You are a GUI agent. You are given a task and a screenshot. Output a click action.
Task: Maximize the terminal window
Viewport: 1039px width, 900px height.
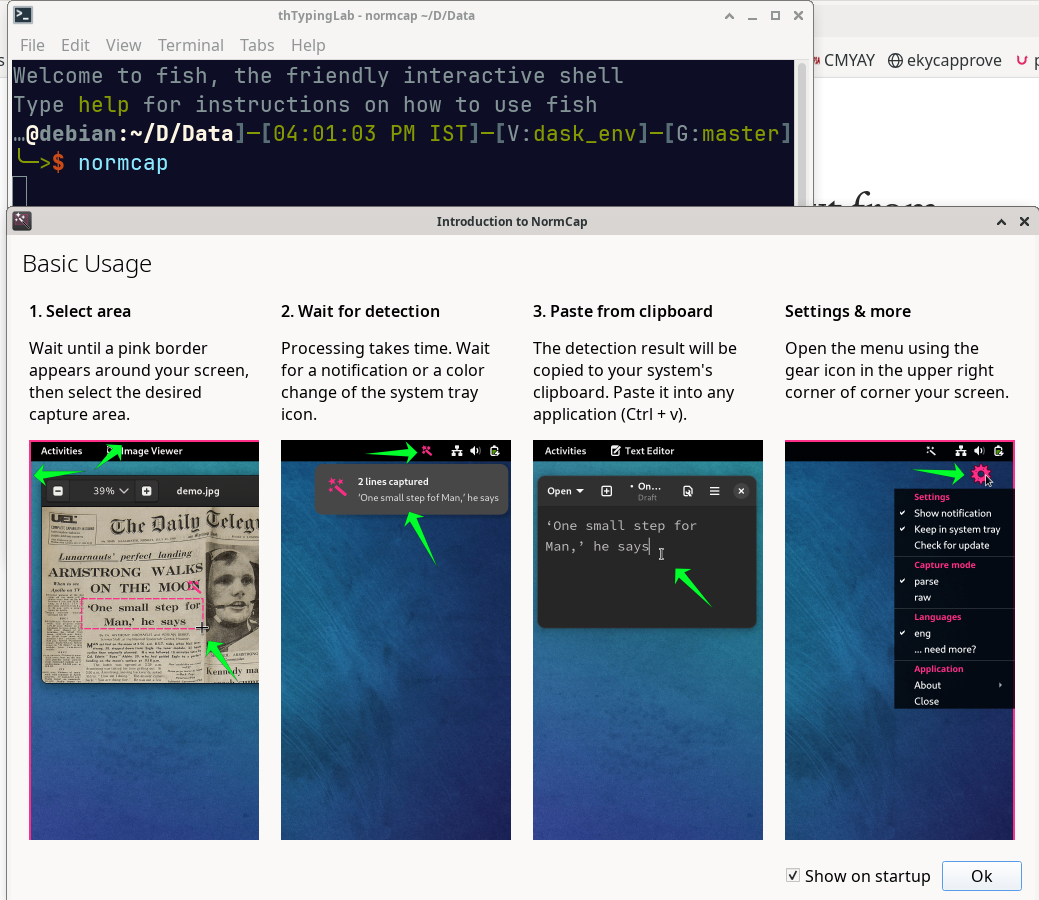[775, 16]
